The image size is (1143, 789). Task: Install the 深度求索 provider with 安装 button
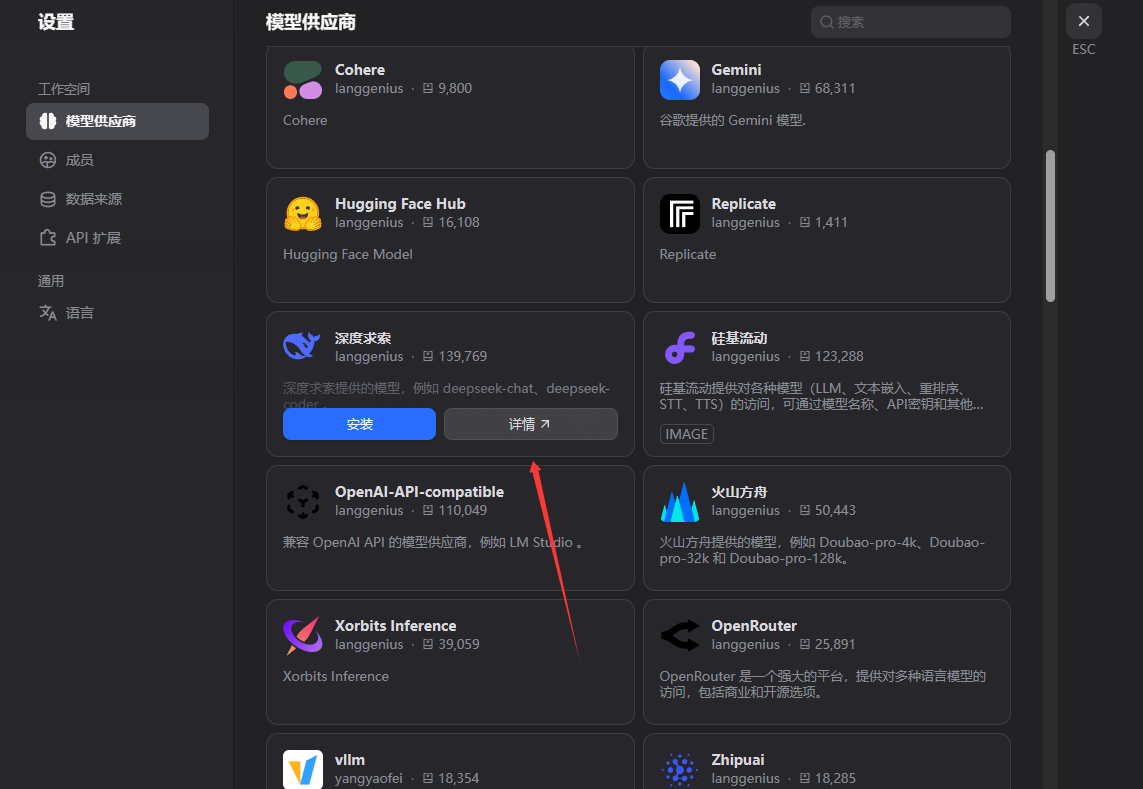359,424
